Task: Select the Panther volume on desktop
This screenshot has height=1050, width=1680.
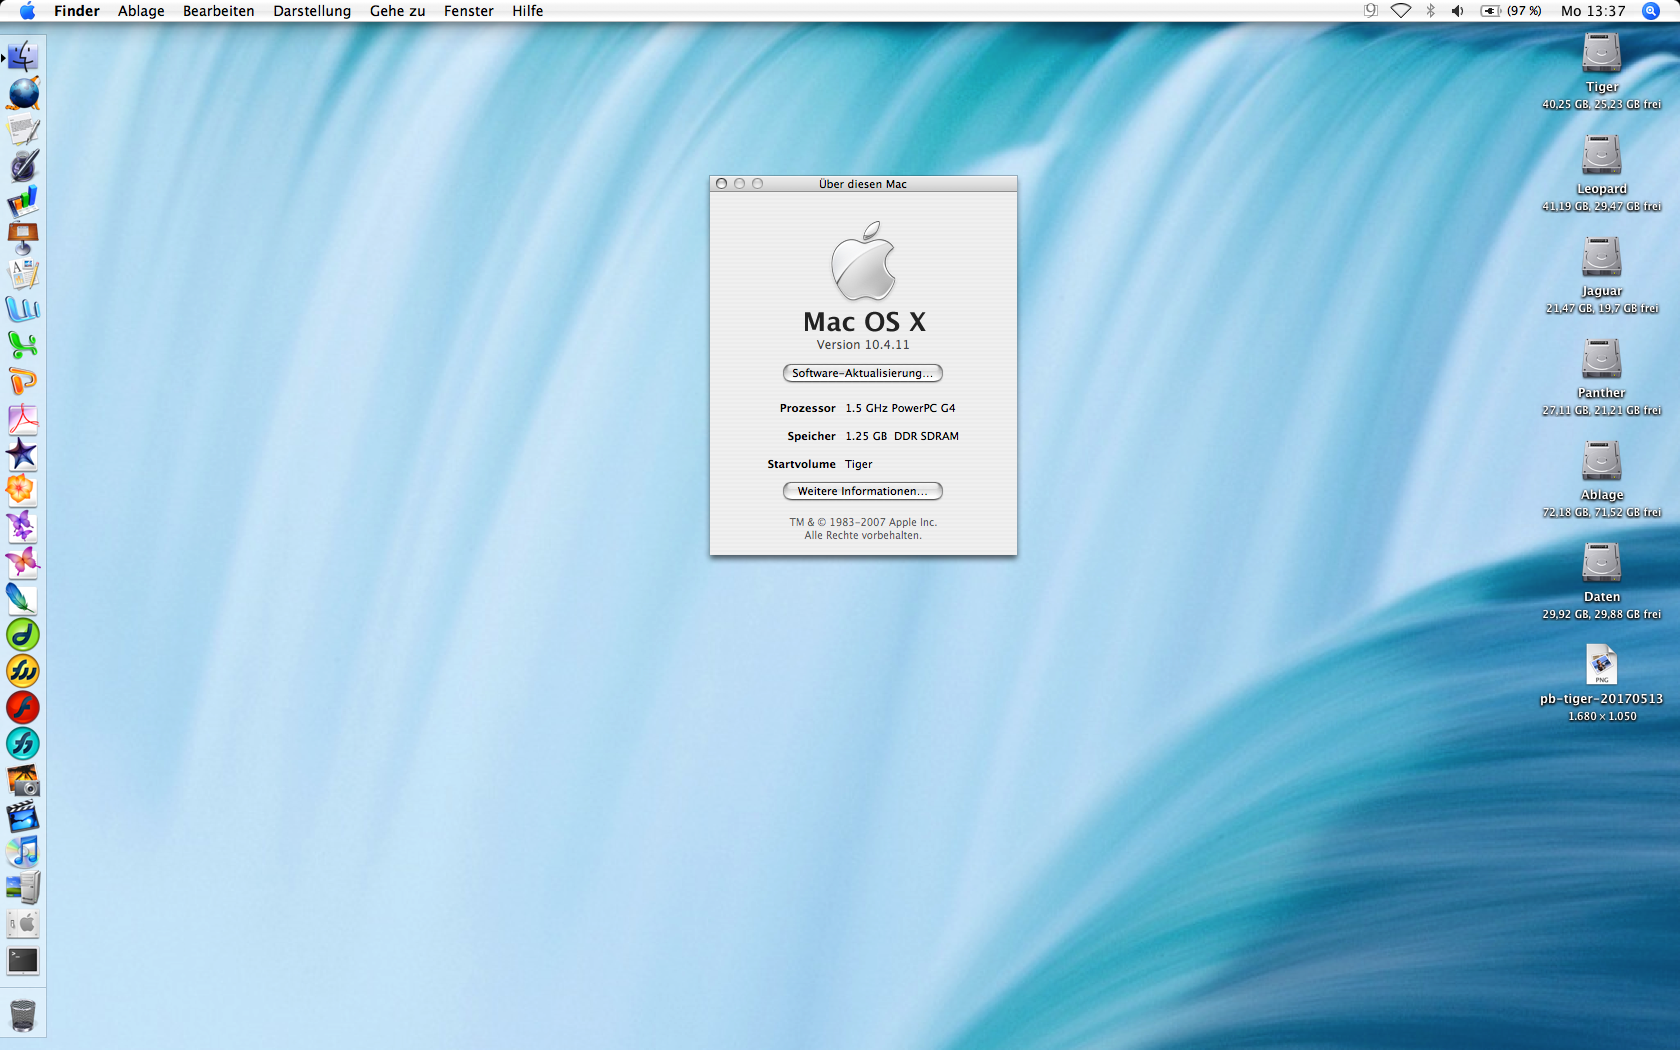Action: pyautogui.click(x=1602, y=359)
